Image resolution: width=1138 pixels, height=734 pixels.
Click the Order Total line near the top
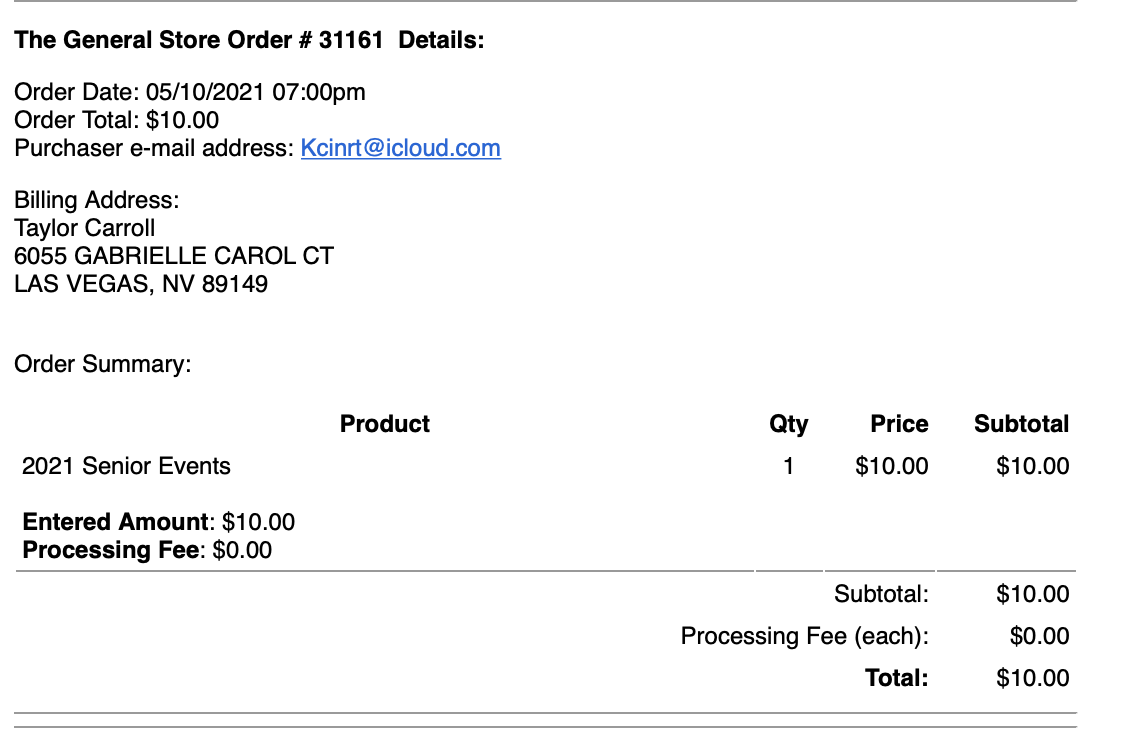[x=116, y=121]
